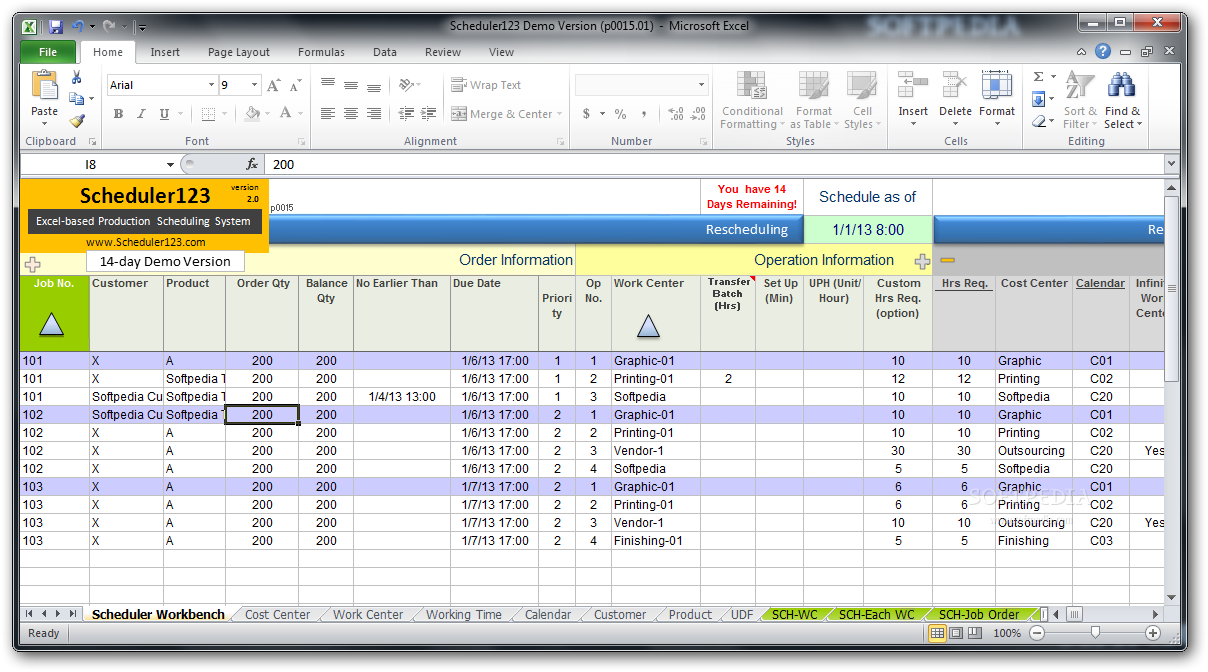Click the Copy icon
The width and height of the screenshot is (1208, 672).
[x=76, y=99]
